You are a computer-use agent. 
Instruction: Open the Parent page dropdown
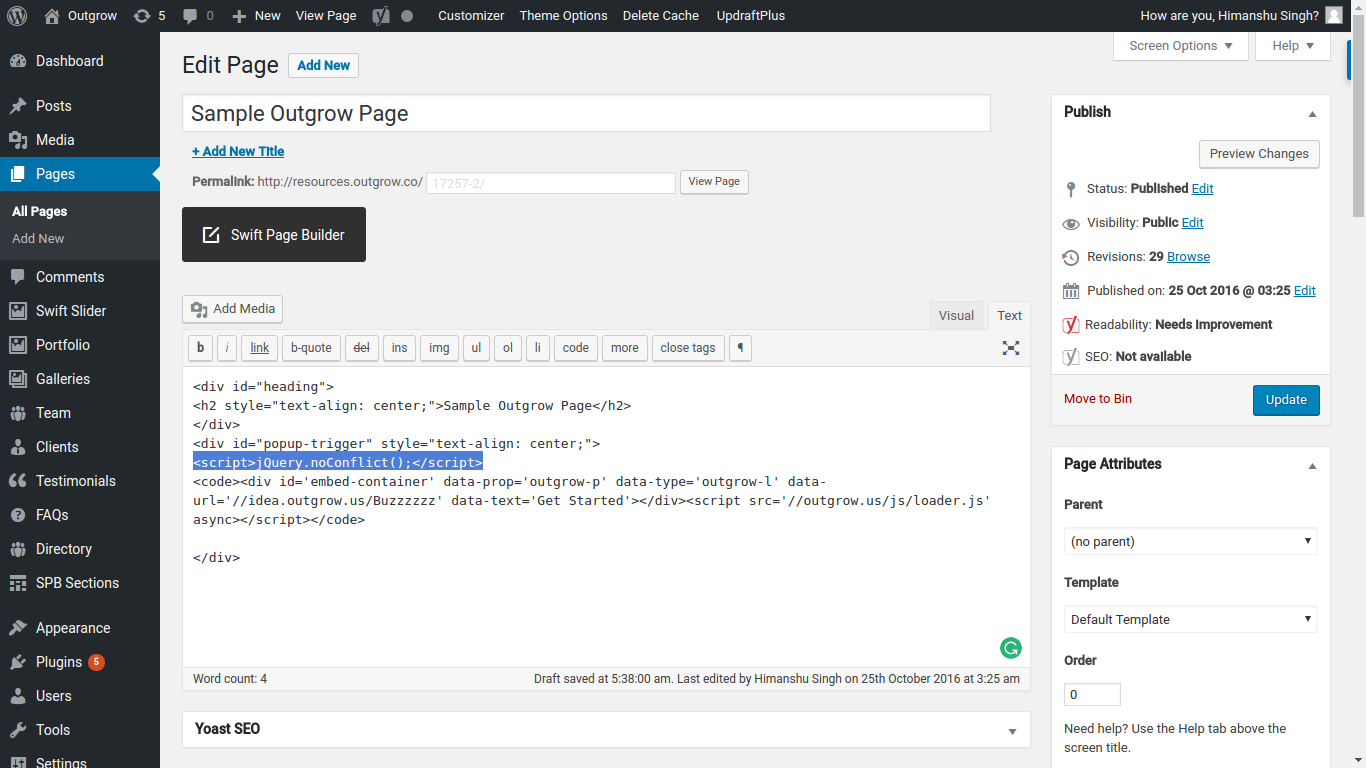(x=1191, y=541)
